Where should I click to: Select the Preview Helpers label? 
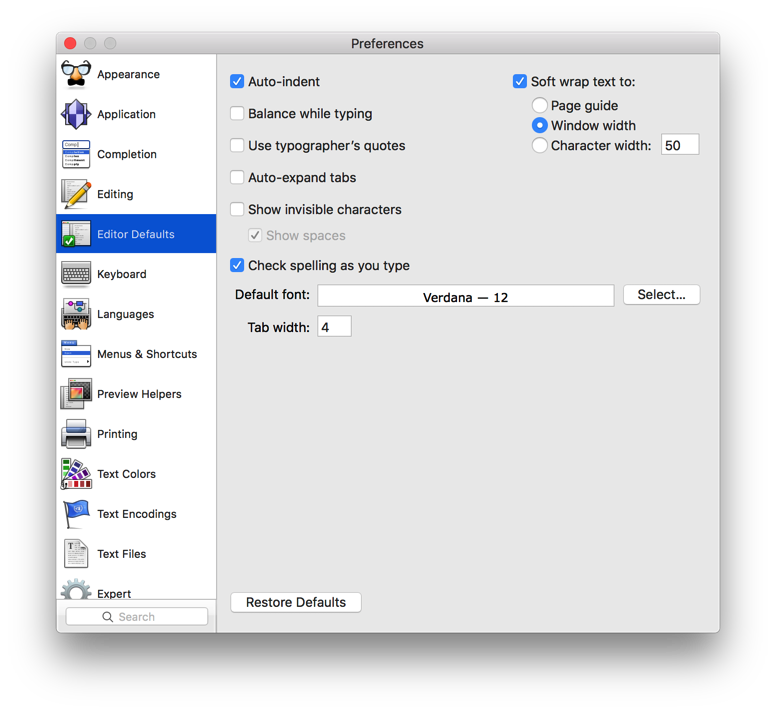(x=139, y=394)
